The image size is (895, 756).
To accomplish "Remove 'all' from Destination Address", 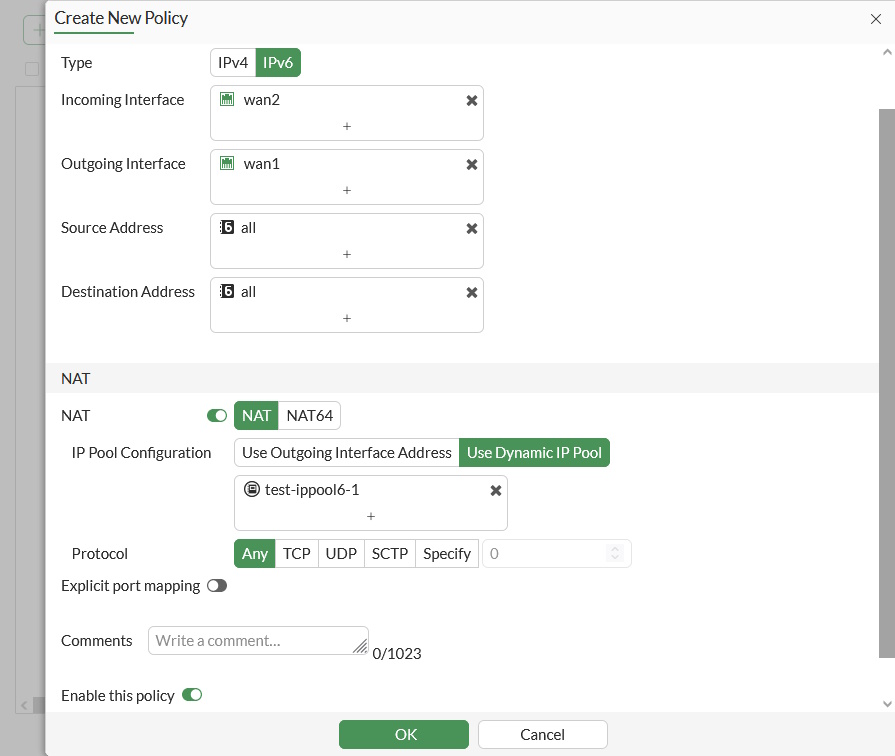I will (x=472, y=293).
